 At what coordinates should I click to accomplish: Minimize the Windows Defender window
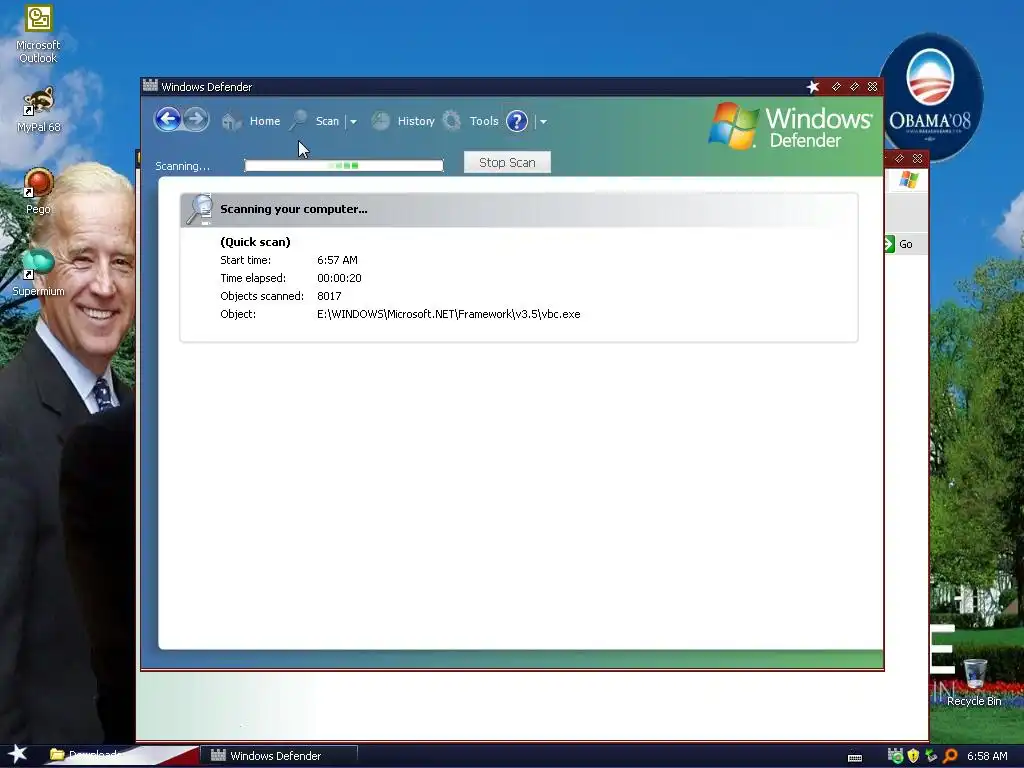click(836, 86)
